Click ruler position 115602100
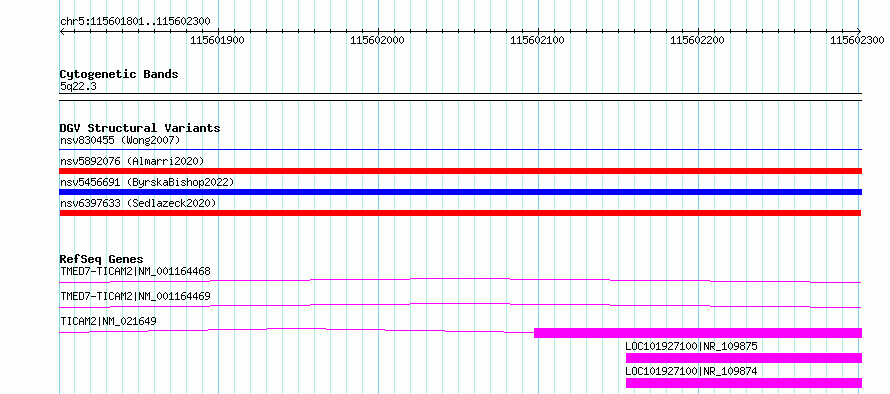The width and height of the screenshot is (890, 394). coord(538,40)
